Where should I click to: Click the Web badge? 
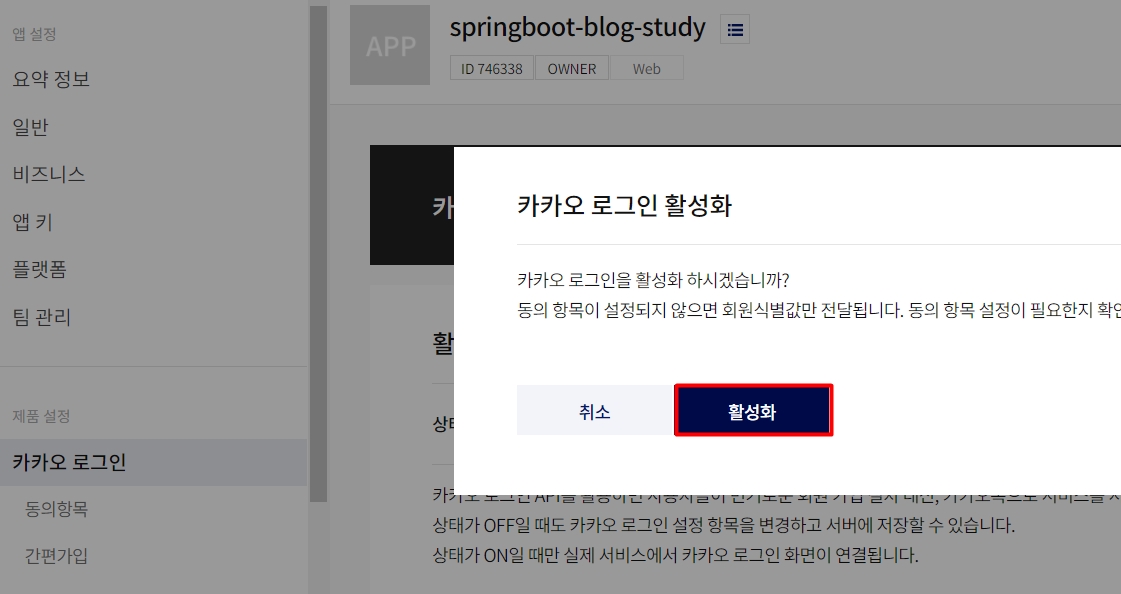[646, 69]
